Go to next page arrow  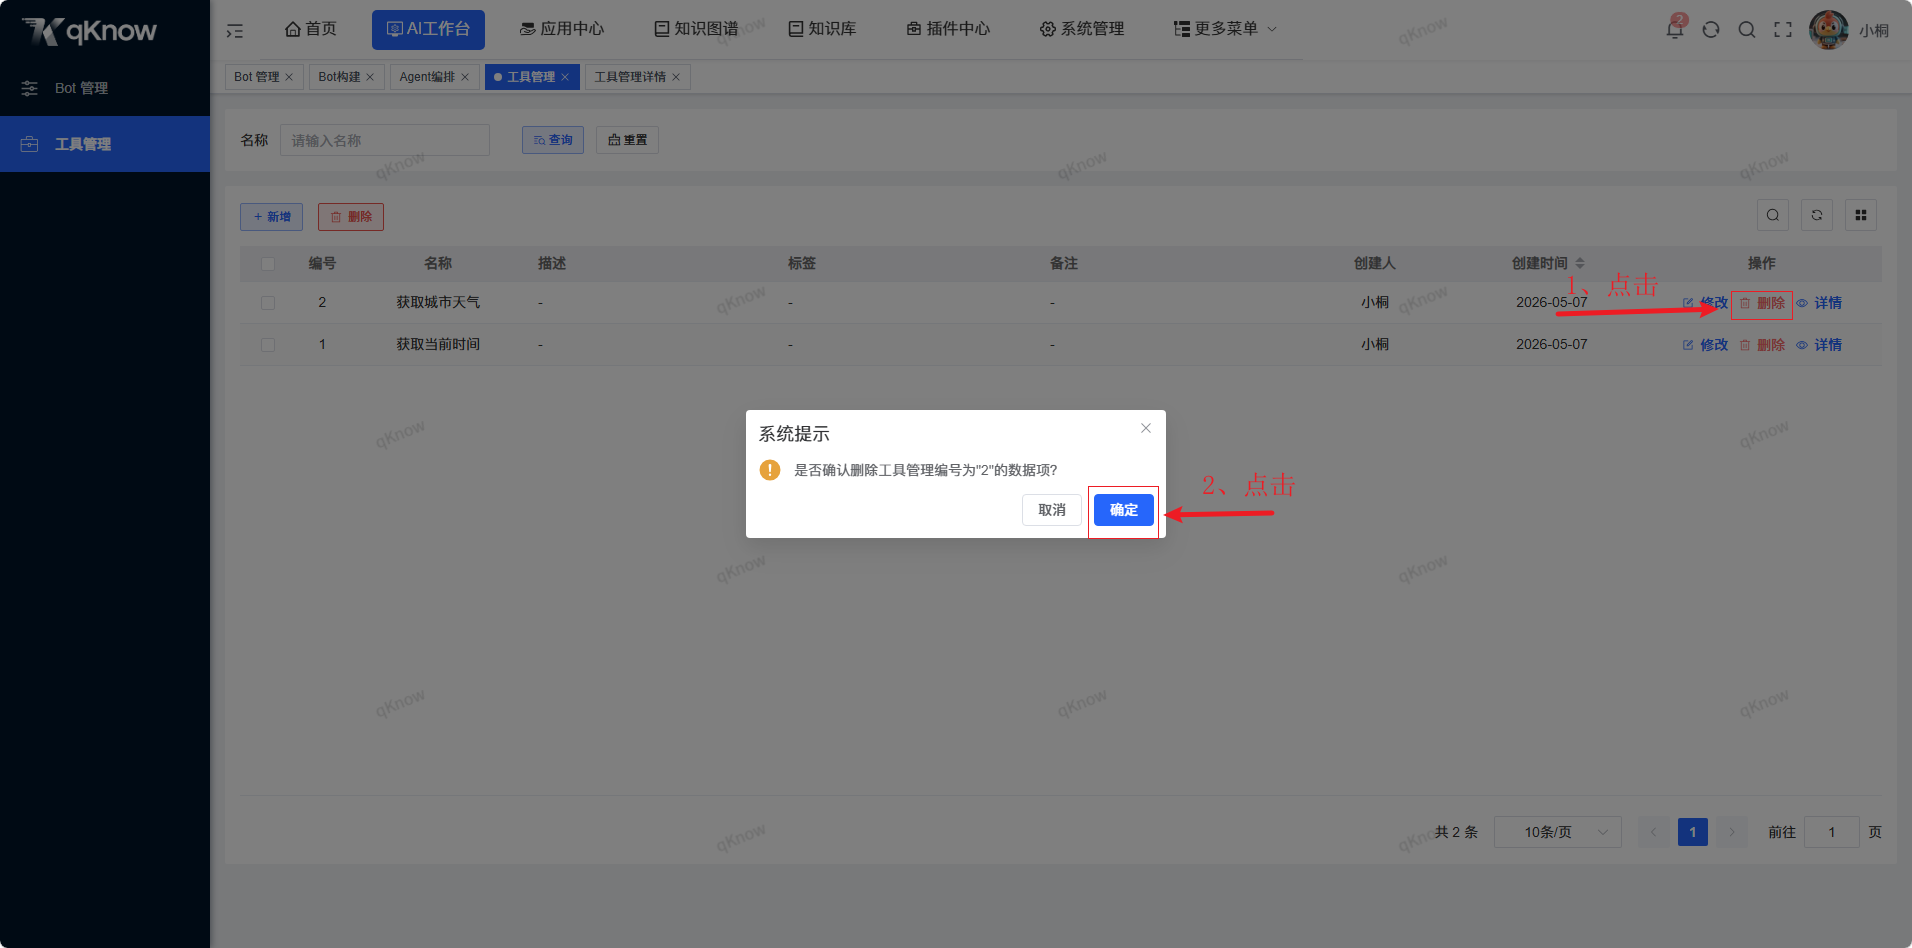click(1732, 832)
